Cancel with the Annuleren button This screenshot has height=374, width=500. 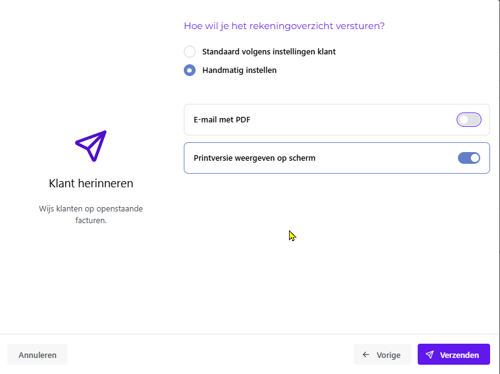coord(37,355)
